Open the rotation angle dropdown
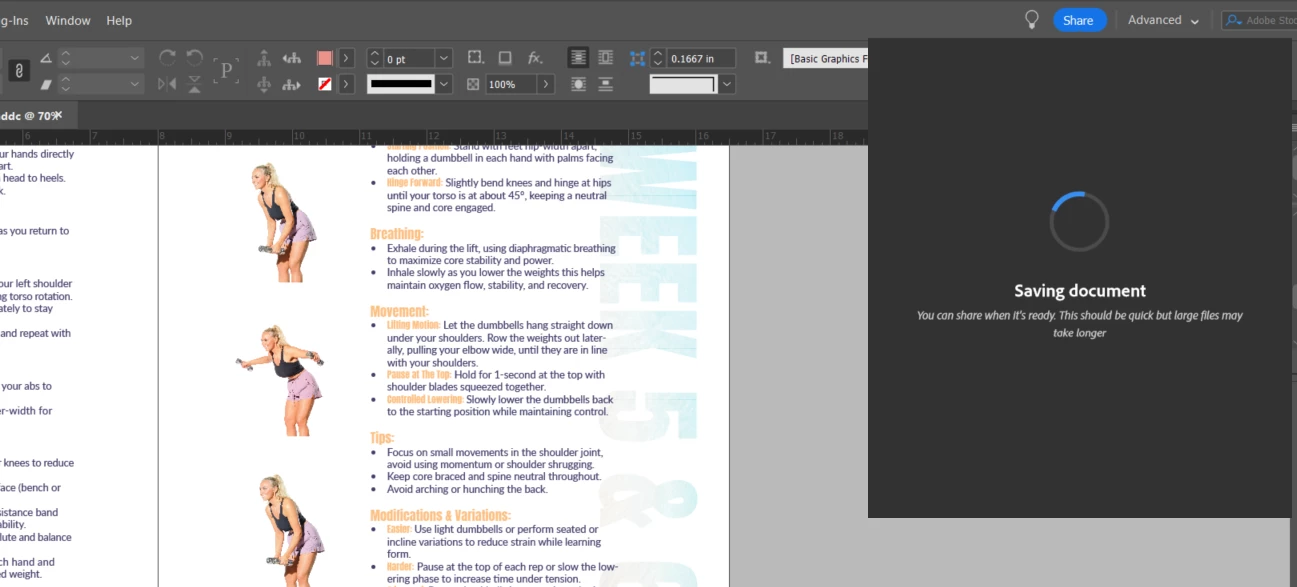 pos(135,58)
